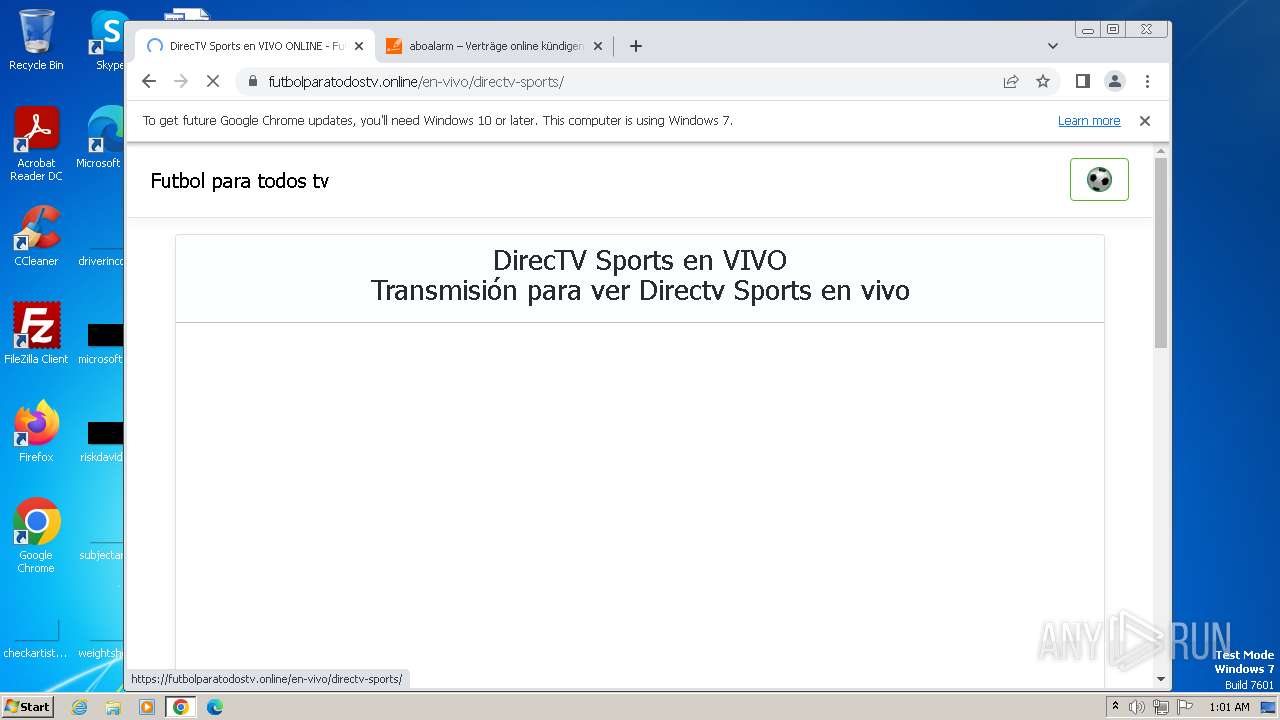
Task: Open Acrobat Reader DC desktop shortcut
Action: tap(36, 144)
